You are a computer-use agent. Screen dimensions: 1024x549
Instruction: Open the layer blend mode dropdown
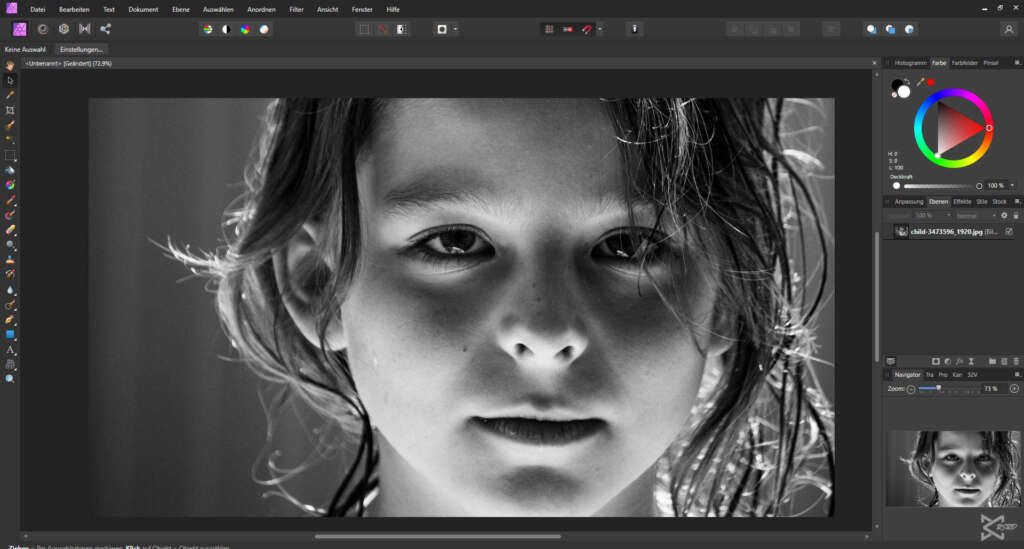(x=975, y=215)
